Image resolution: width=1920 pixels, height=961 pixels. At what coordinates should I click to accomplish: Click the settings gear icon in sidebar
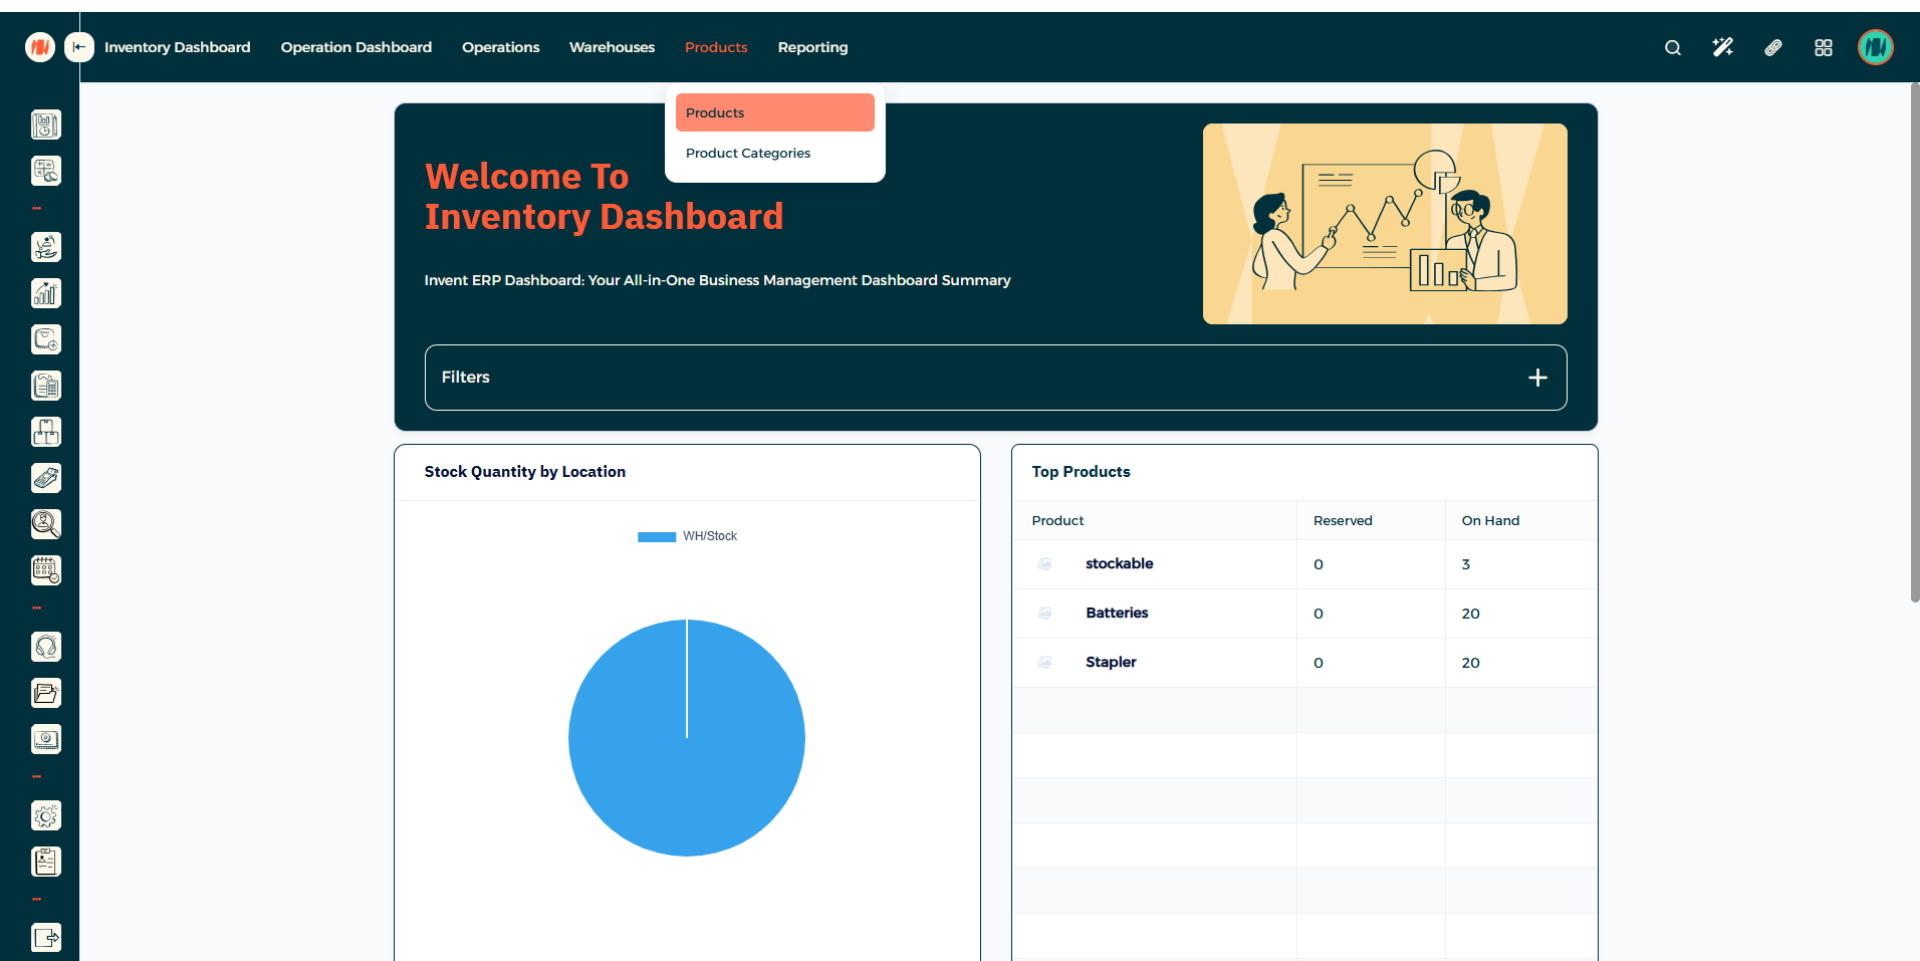(x=46, y=816)
